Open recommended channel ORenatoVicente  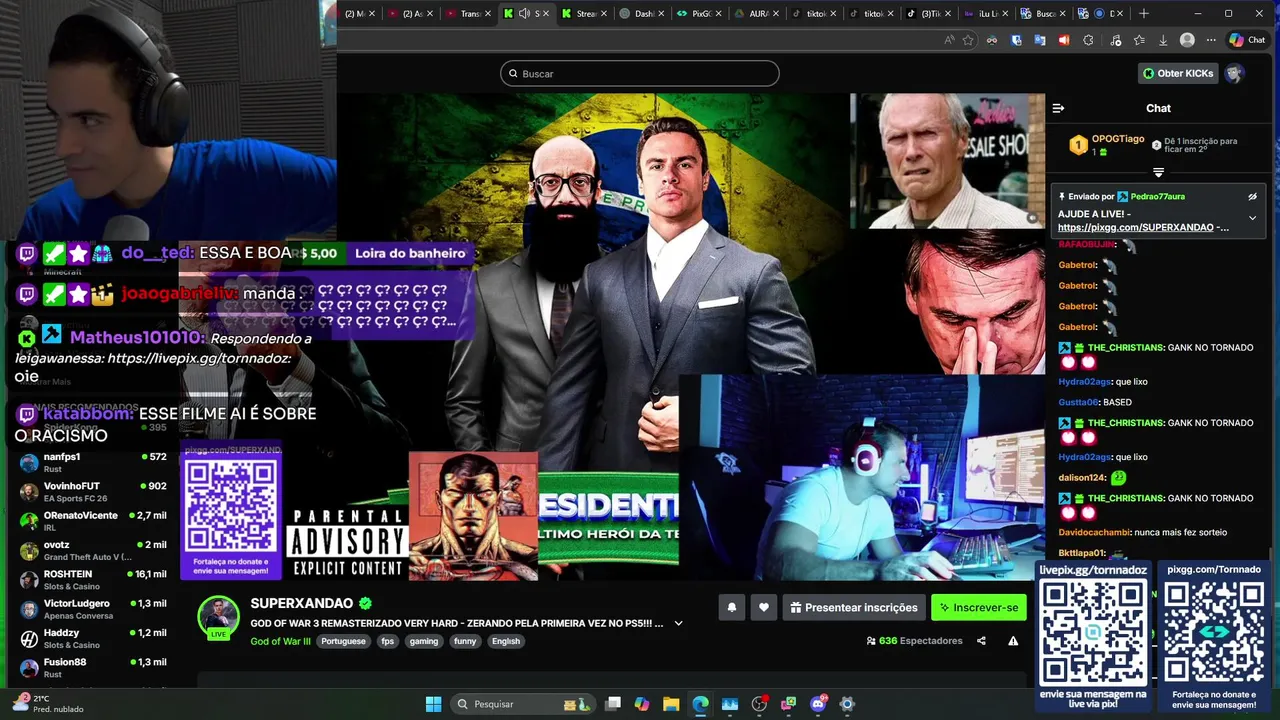coord(93,521)
